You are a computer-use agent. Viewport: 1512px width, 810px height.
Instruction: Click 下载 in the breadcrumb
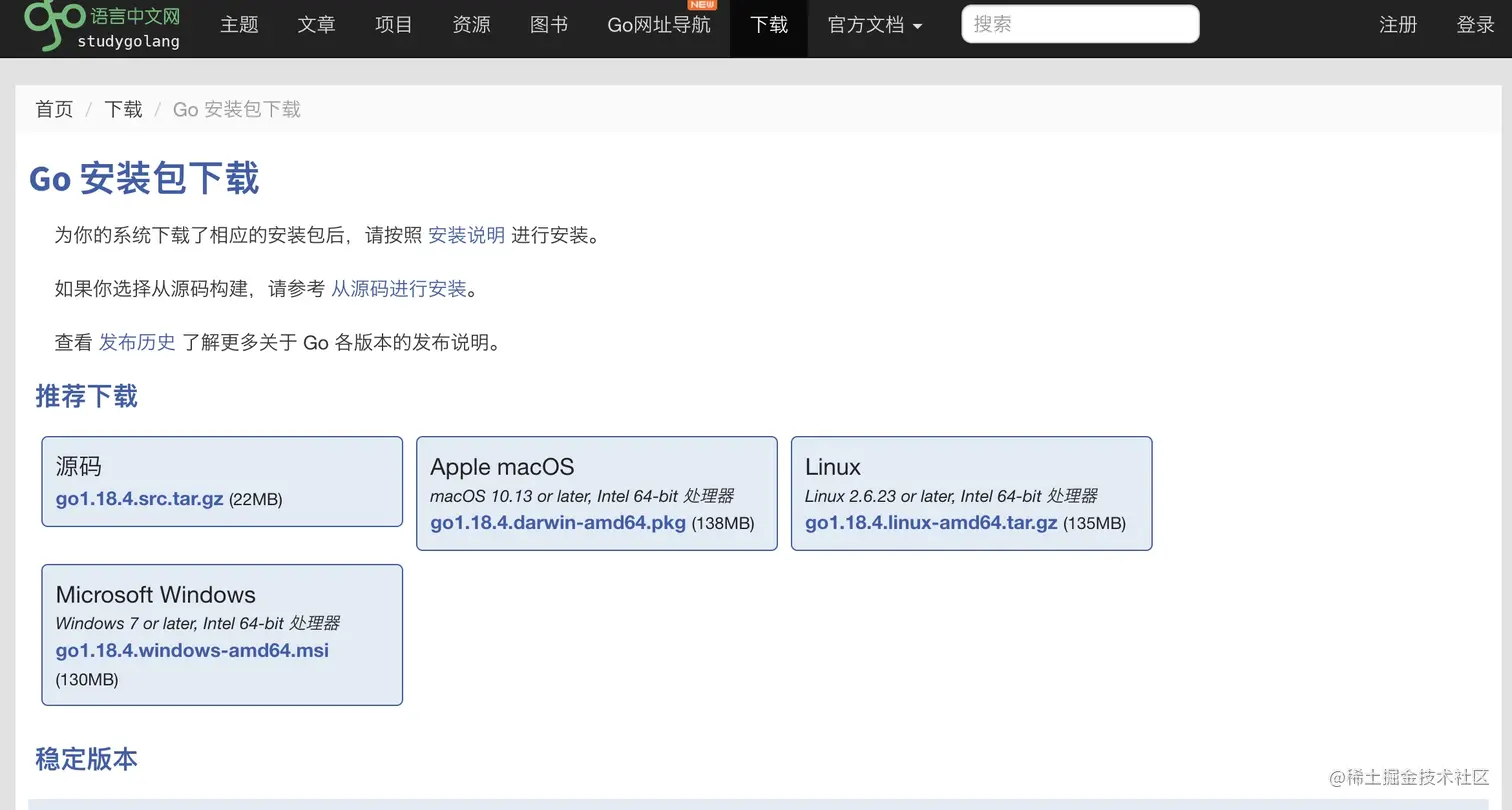(x=123, y=109)
